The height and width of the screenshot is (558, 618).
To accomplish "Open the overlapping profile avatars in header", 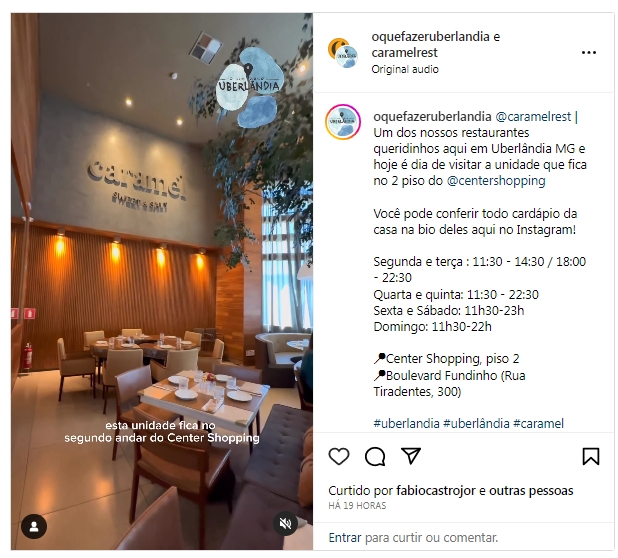I will (x=343, y=53).
